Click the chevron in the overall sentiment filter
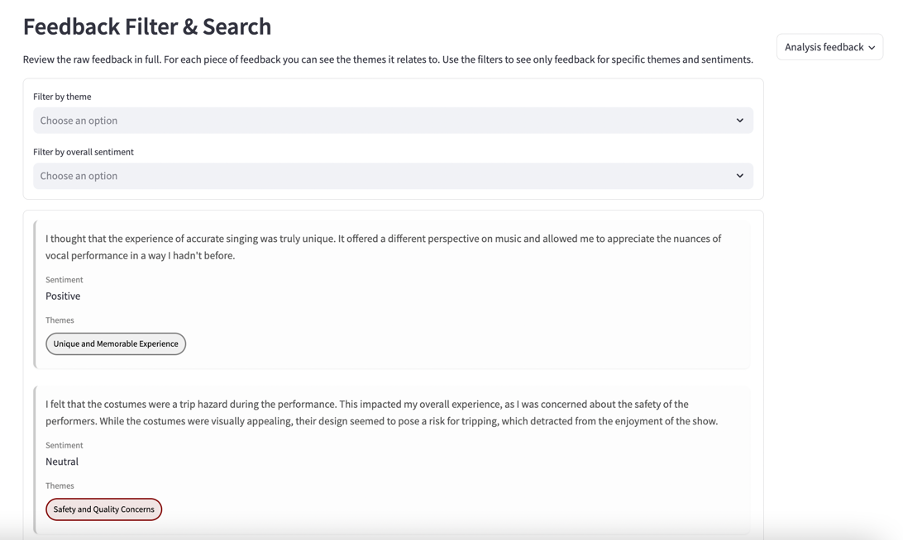 click(740, 176)
